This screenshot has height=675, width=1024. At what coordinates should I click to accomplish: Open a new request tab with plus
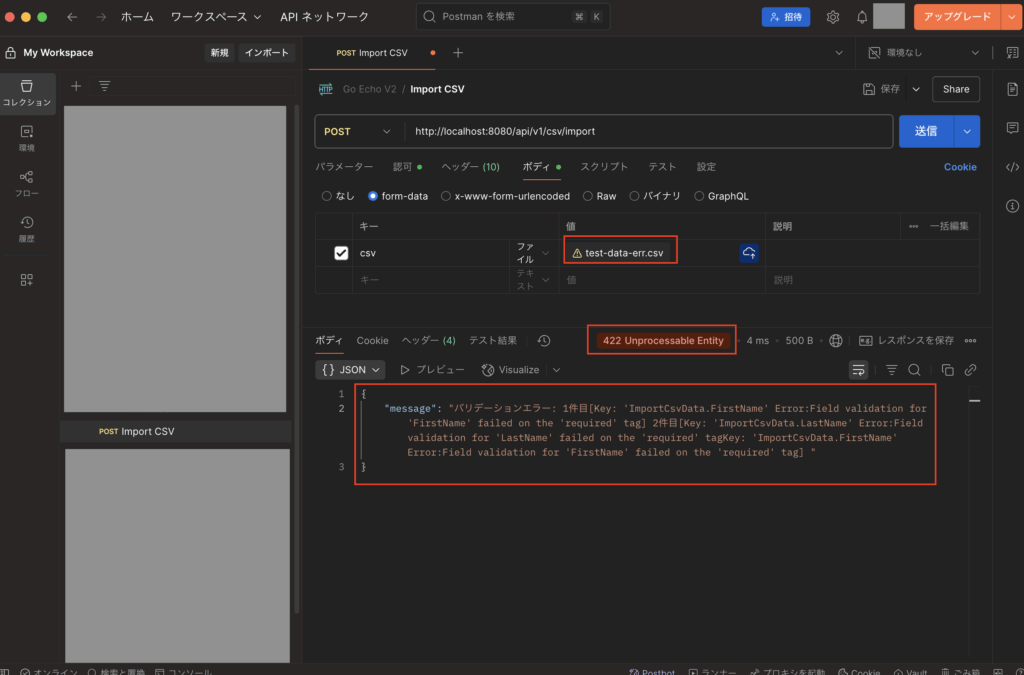click(x=458, y=53)
